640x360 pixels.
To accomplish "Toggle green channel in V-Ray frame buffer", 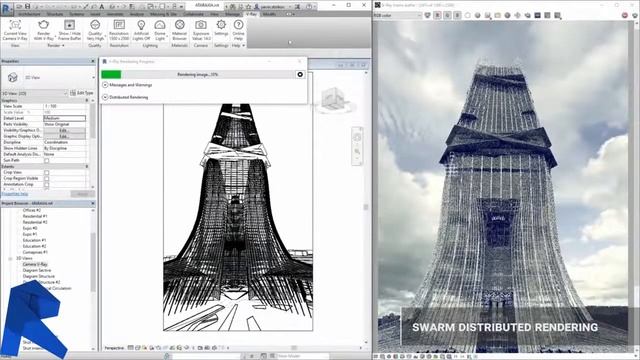I will (447, 15).
